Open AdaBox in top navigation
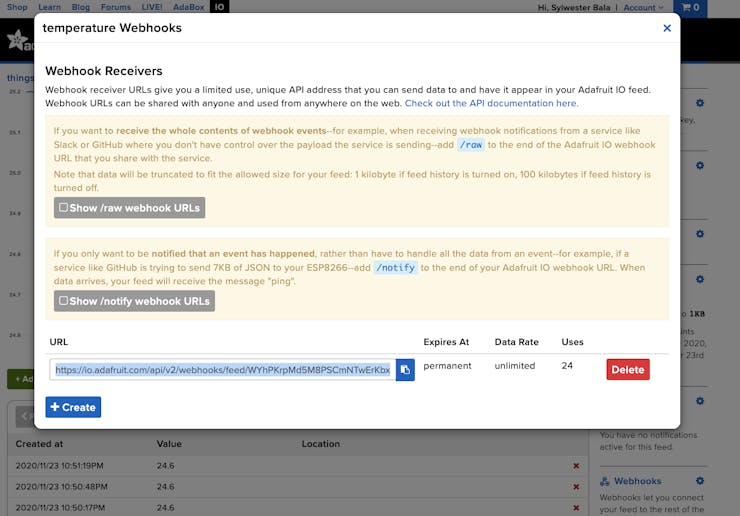The height and width of the screenshot is (516, 740). pyautogui.click(x=188, y=7)
